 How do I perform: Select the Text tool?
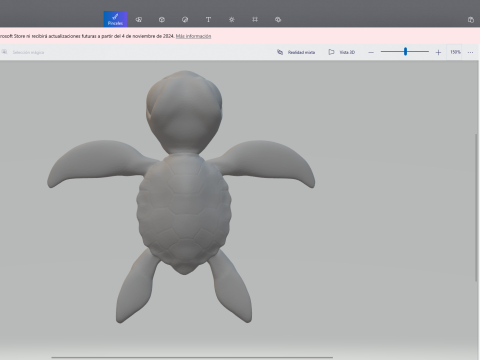(x=208, y=20)
